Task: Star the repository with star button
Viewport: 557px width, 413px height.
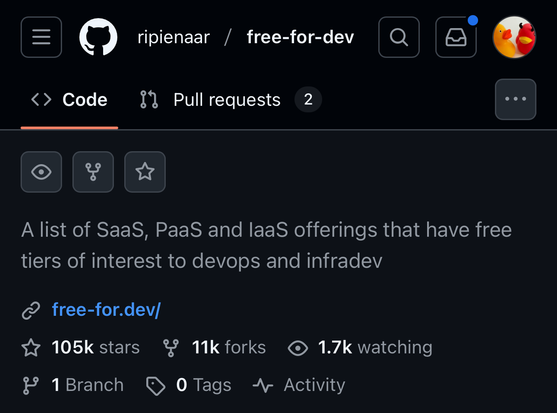Action: [145, 172]
